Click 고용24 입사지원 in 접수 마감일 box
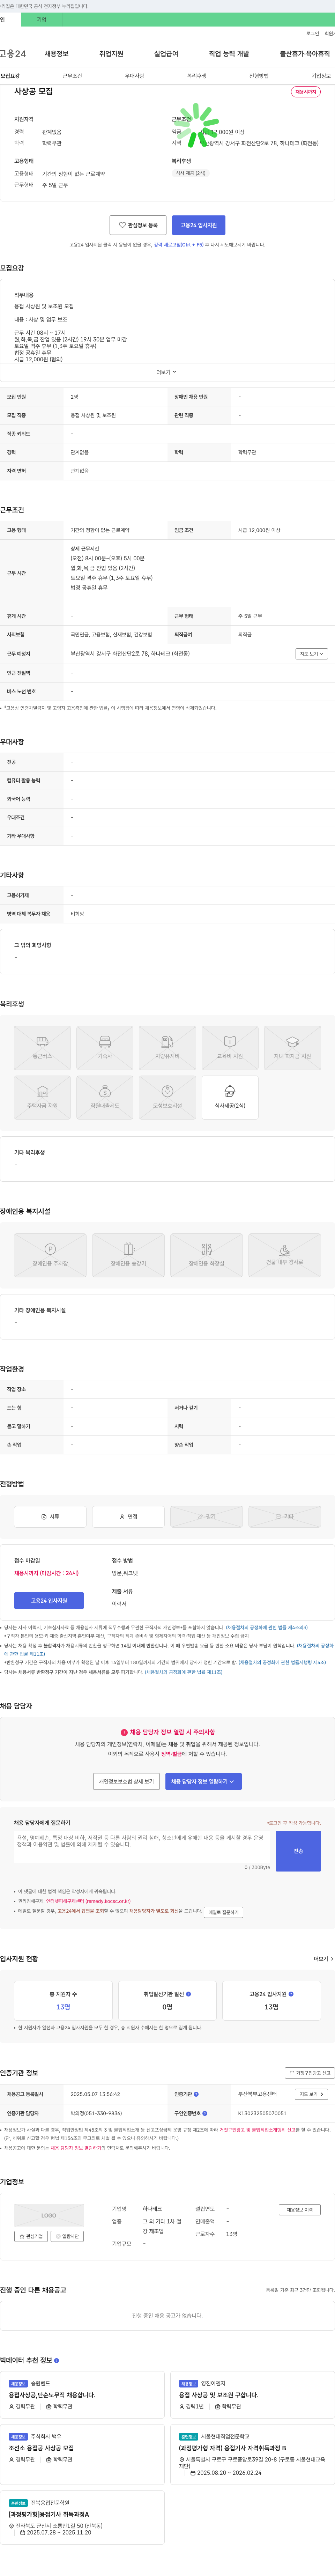Image resolution: width=335 pixels, height=2576 pixels. [49, 1601]
